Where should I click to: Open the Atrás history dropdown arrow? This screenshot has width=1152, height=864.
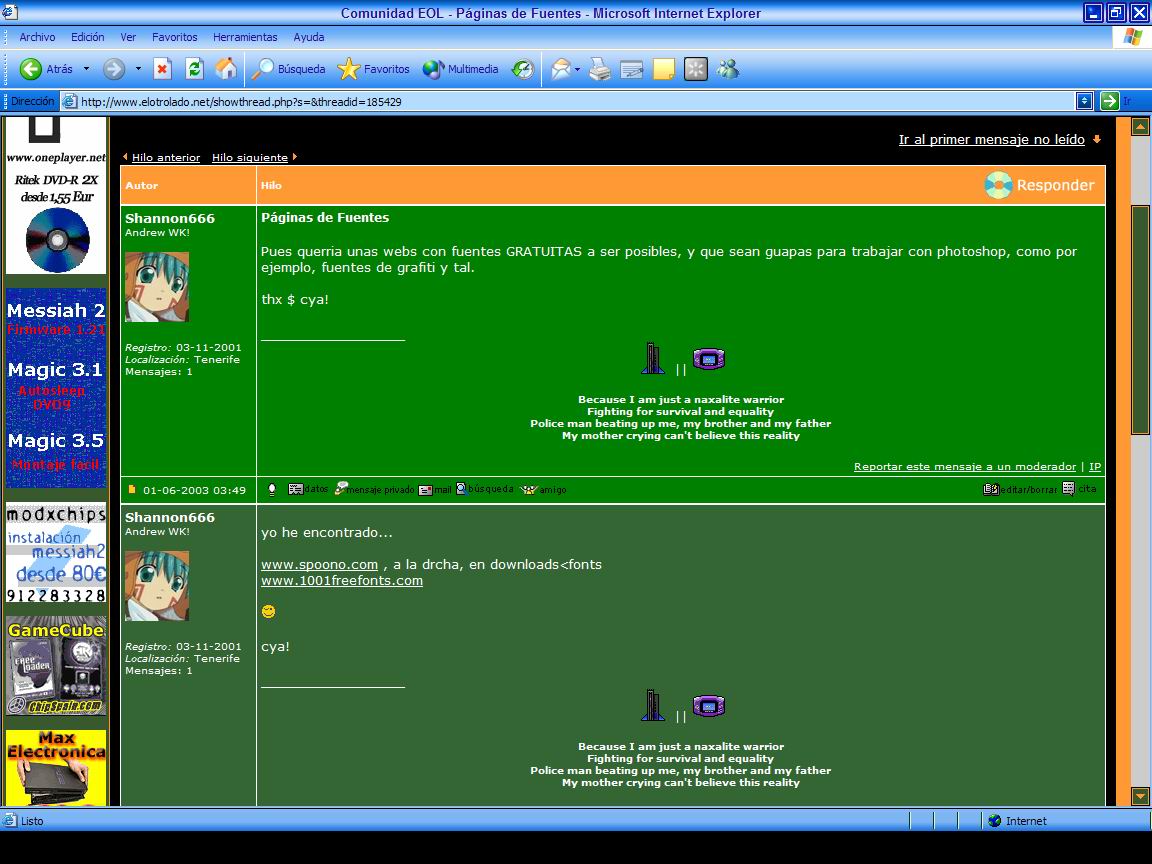click(86, 69)
